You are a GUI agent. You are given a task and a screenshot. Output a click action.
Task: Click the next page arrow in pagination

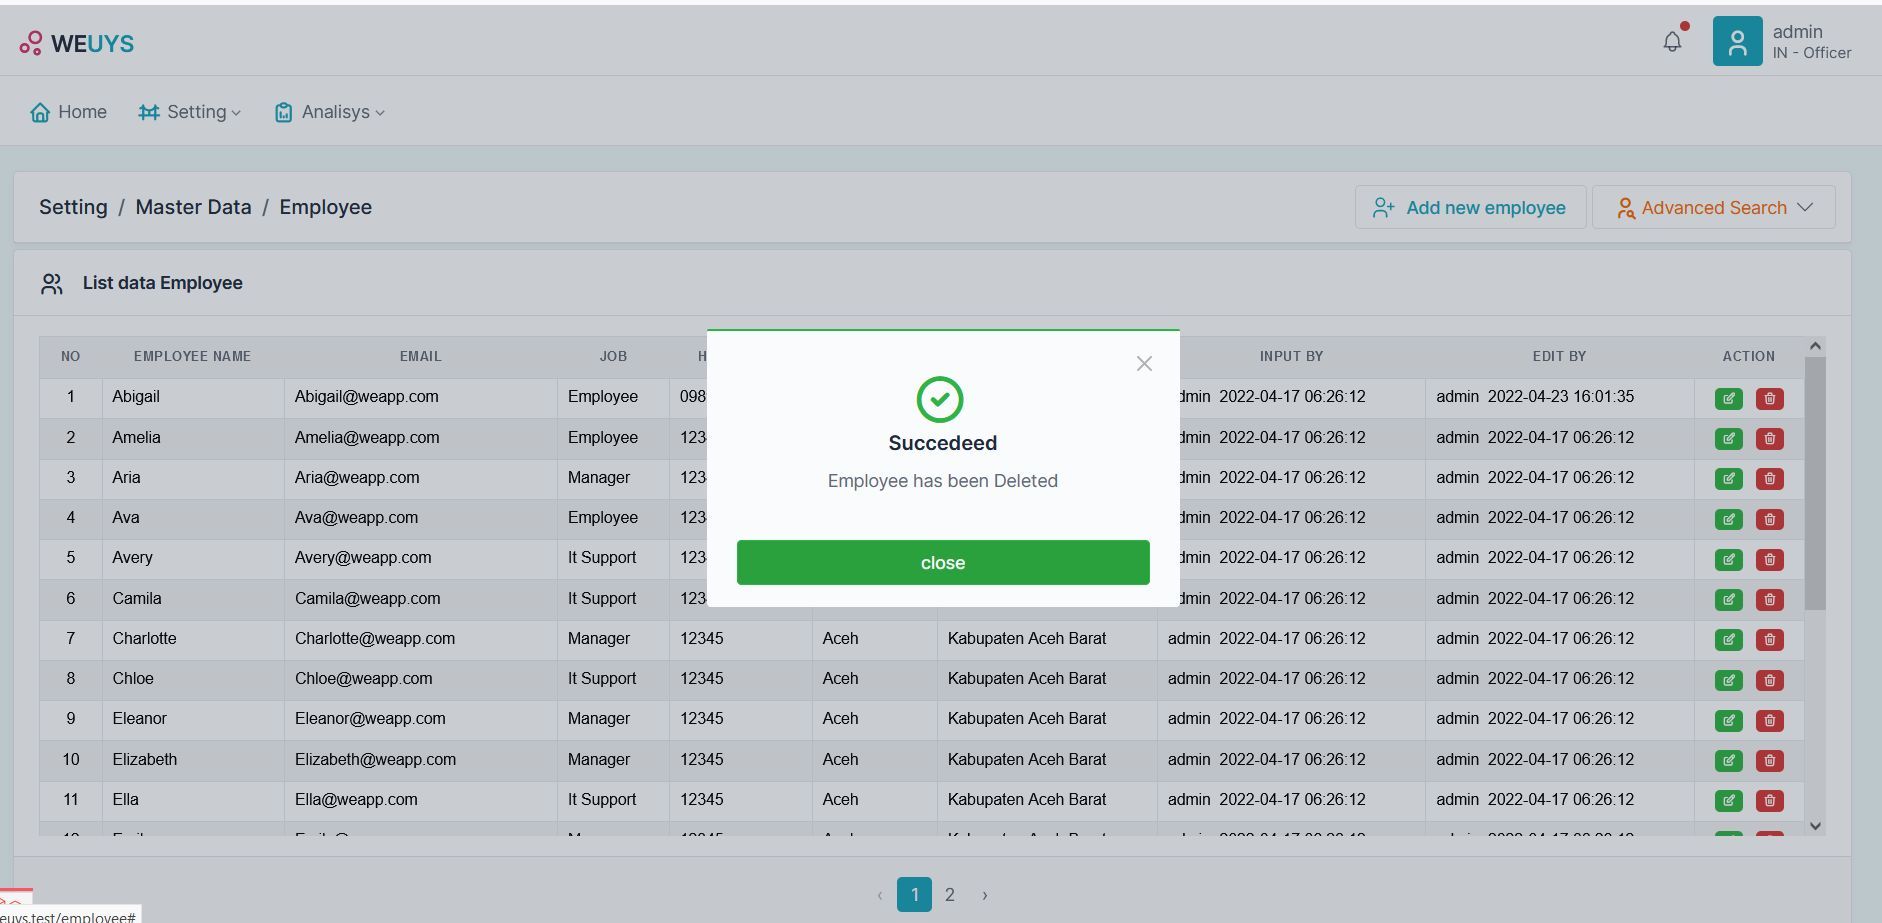984,895
